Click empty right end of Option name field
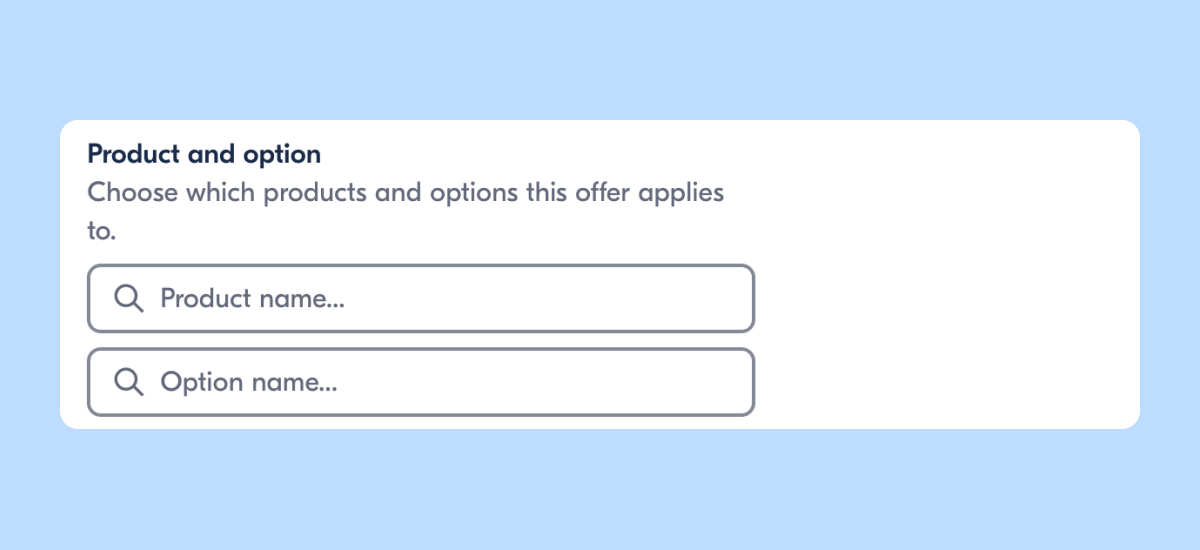 700,382
